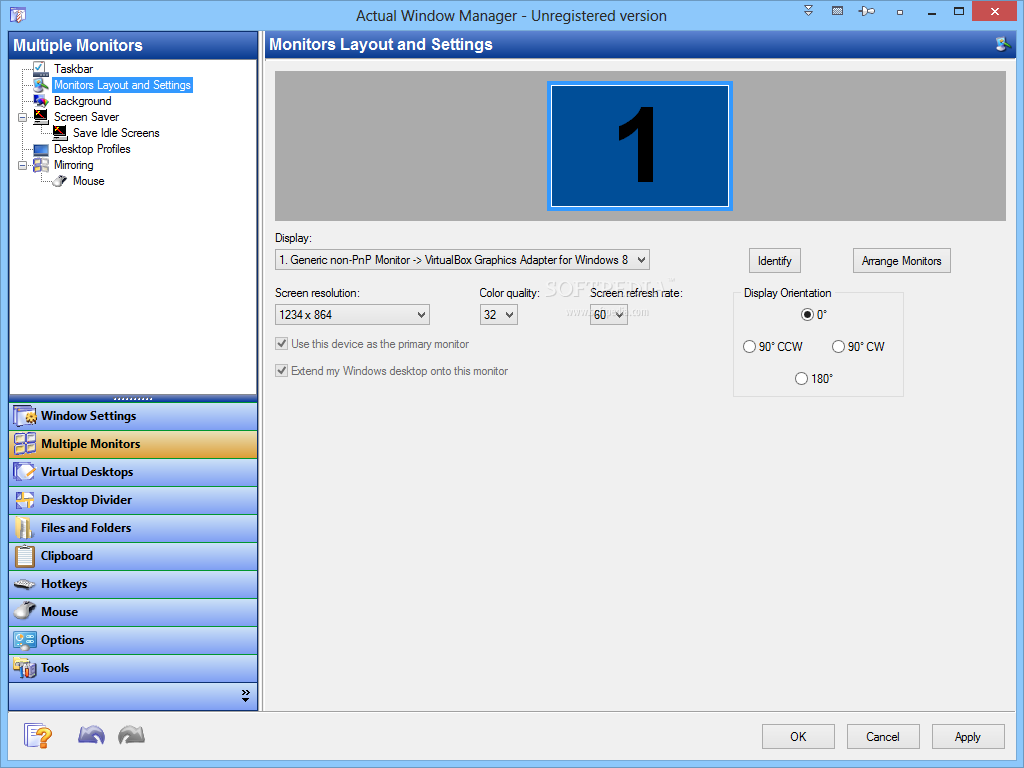Screen dimensions: 1024x768
Task: Click the OK button
Action: pos(798,737)
